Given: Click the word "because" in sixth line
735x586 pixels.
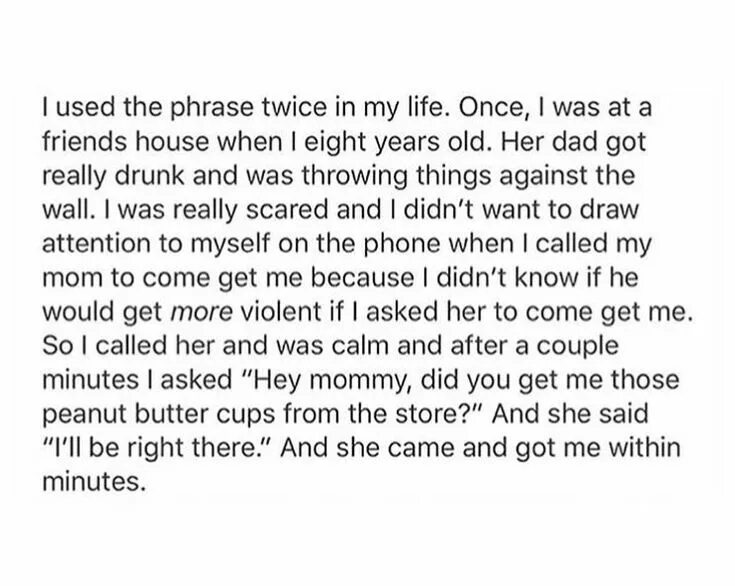Looking at the screenshot, I should tap(362, 278).
